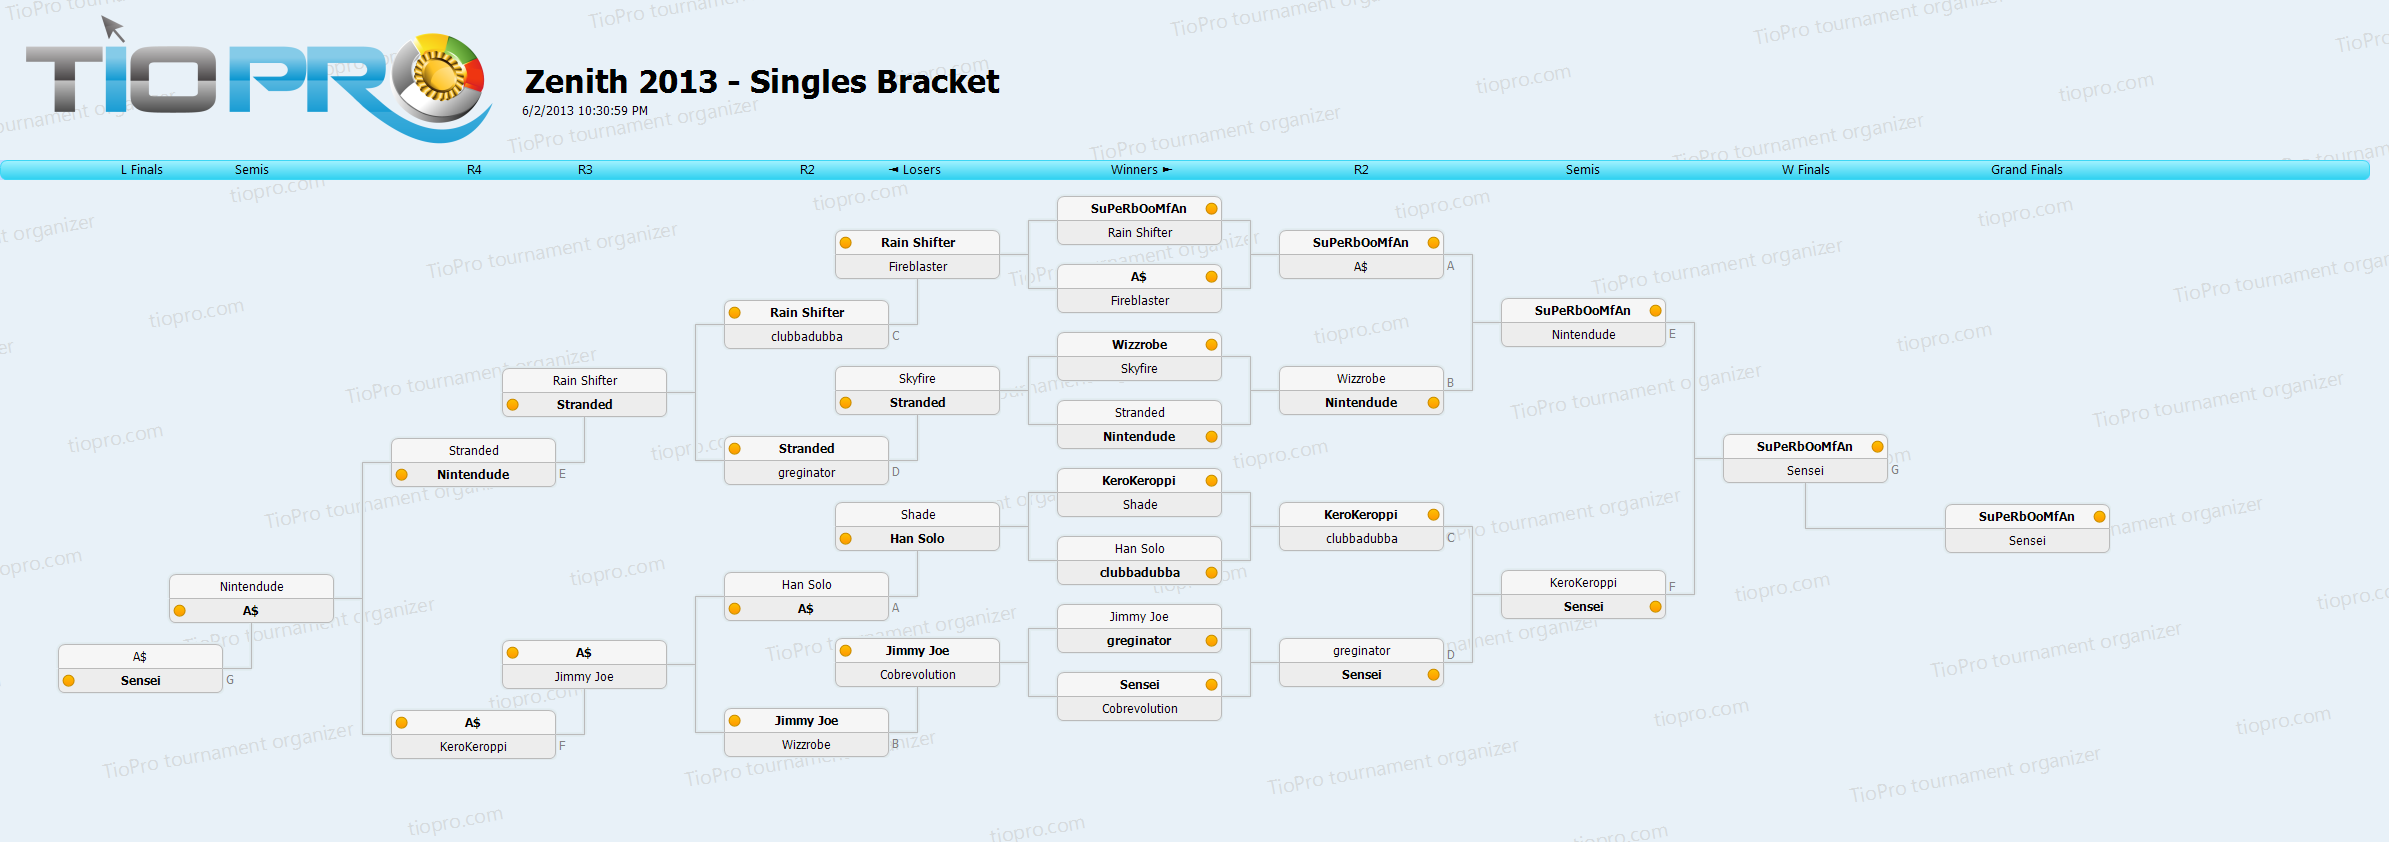This screenshot has height=842, width=2389.
Task: Select the Grand Finals column header
Action: [x=2026, y=170]
